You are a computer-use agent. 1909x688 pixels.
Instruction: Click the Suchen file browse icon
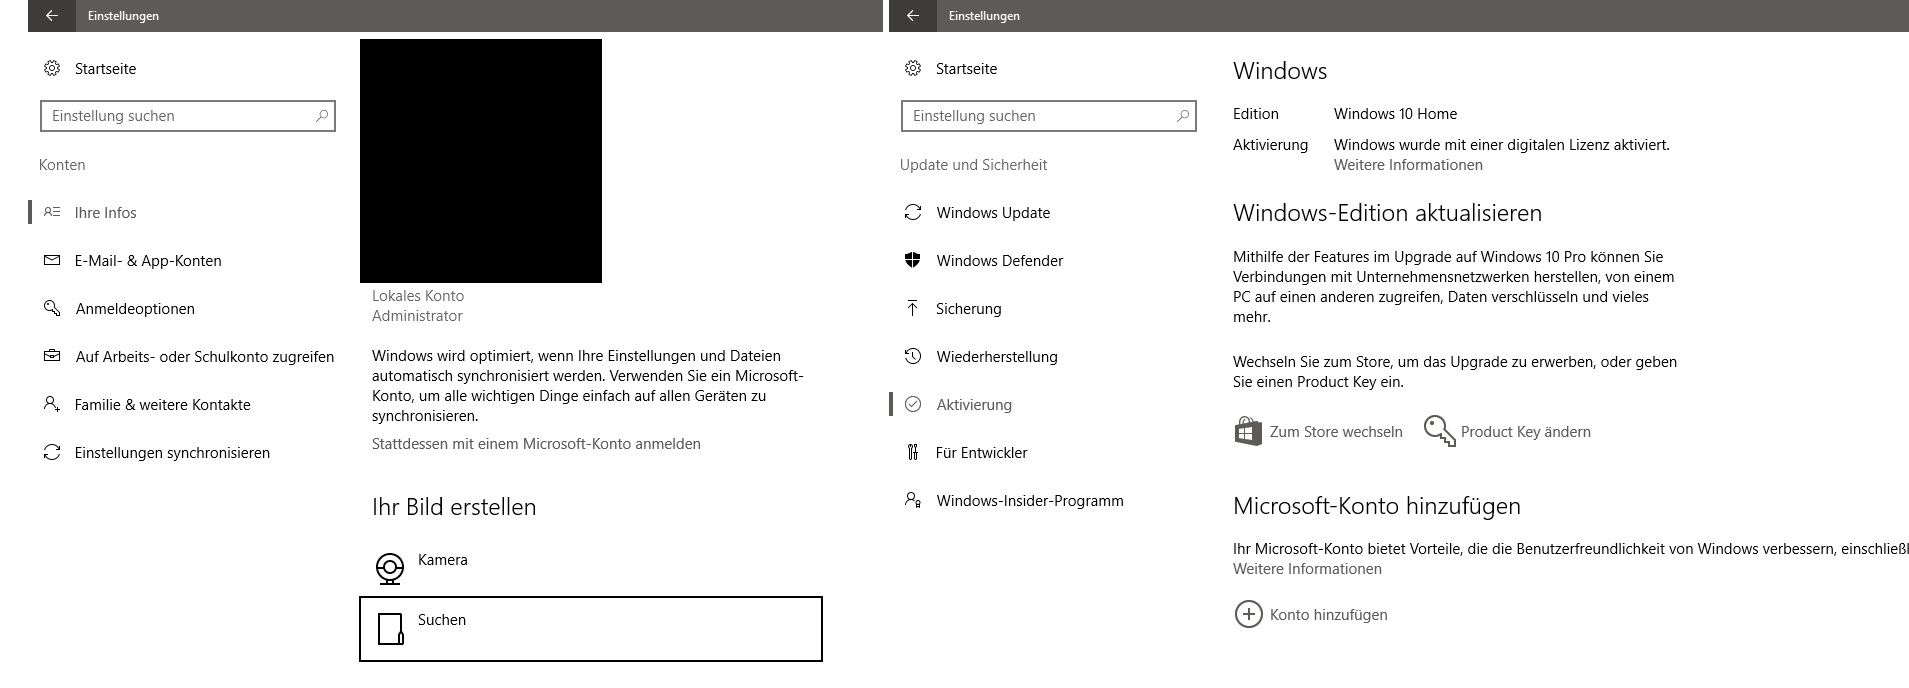391,629
